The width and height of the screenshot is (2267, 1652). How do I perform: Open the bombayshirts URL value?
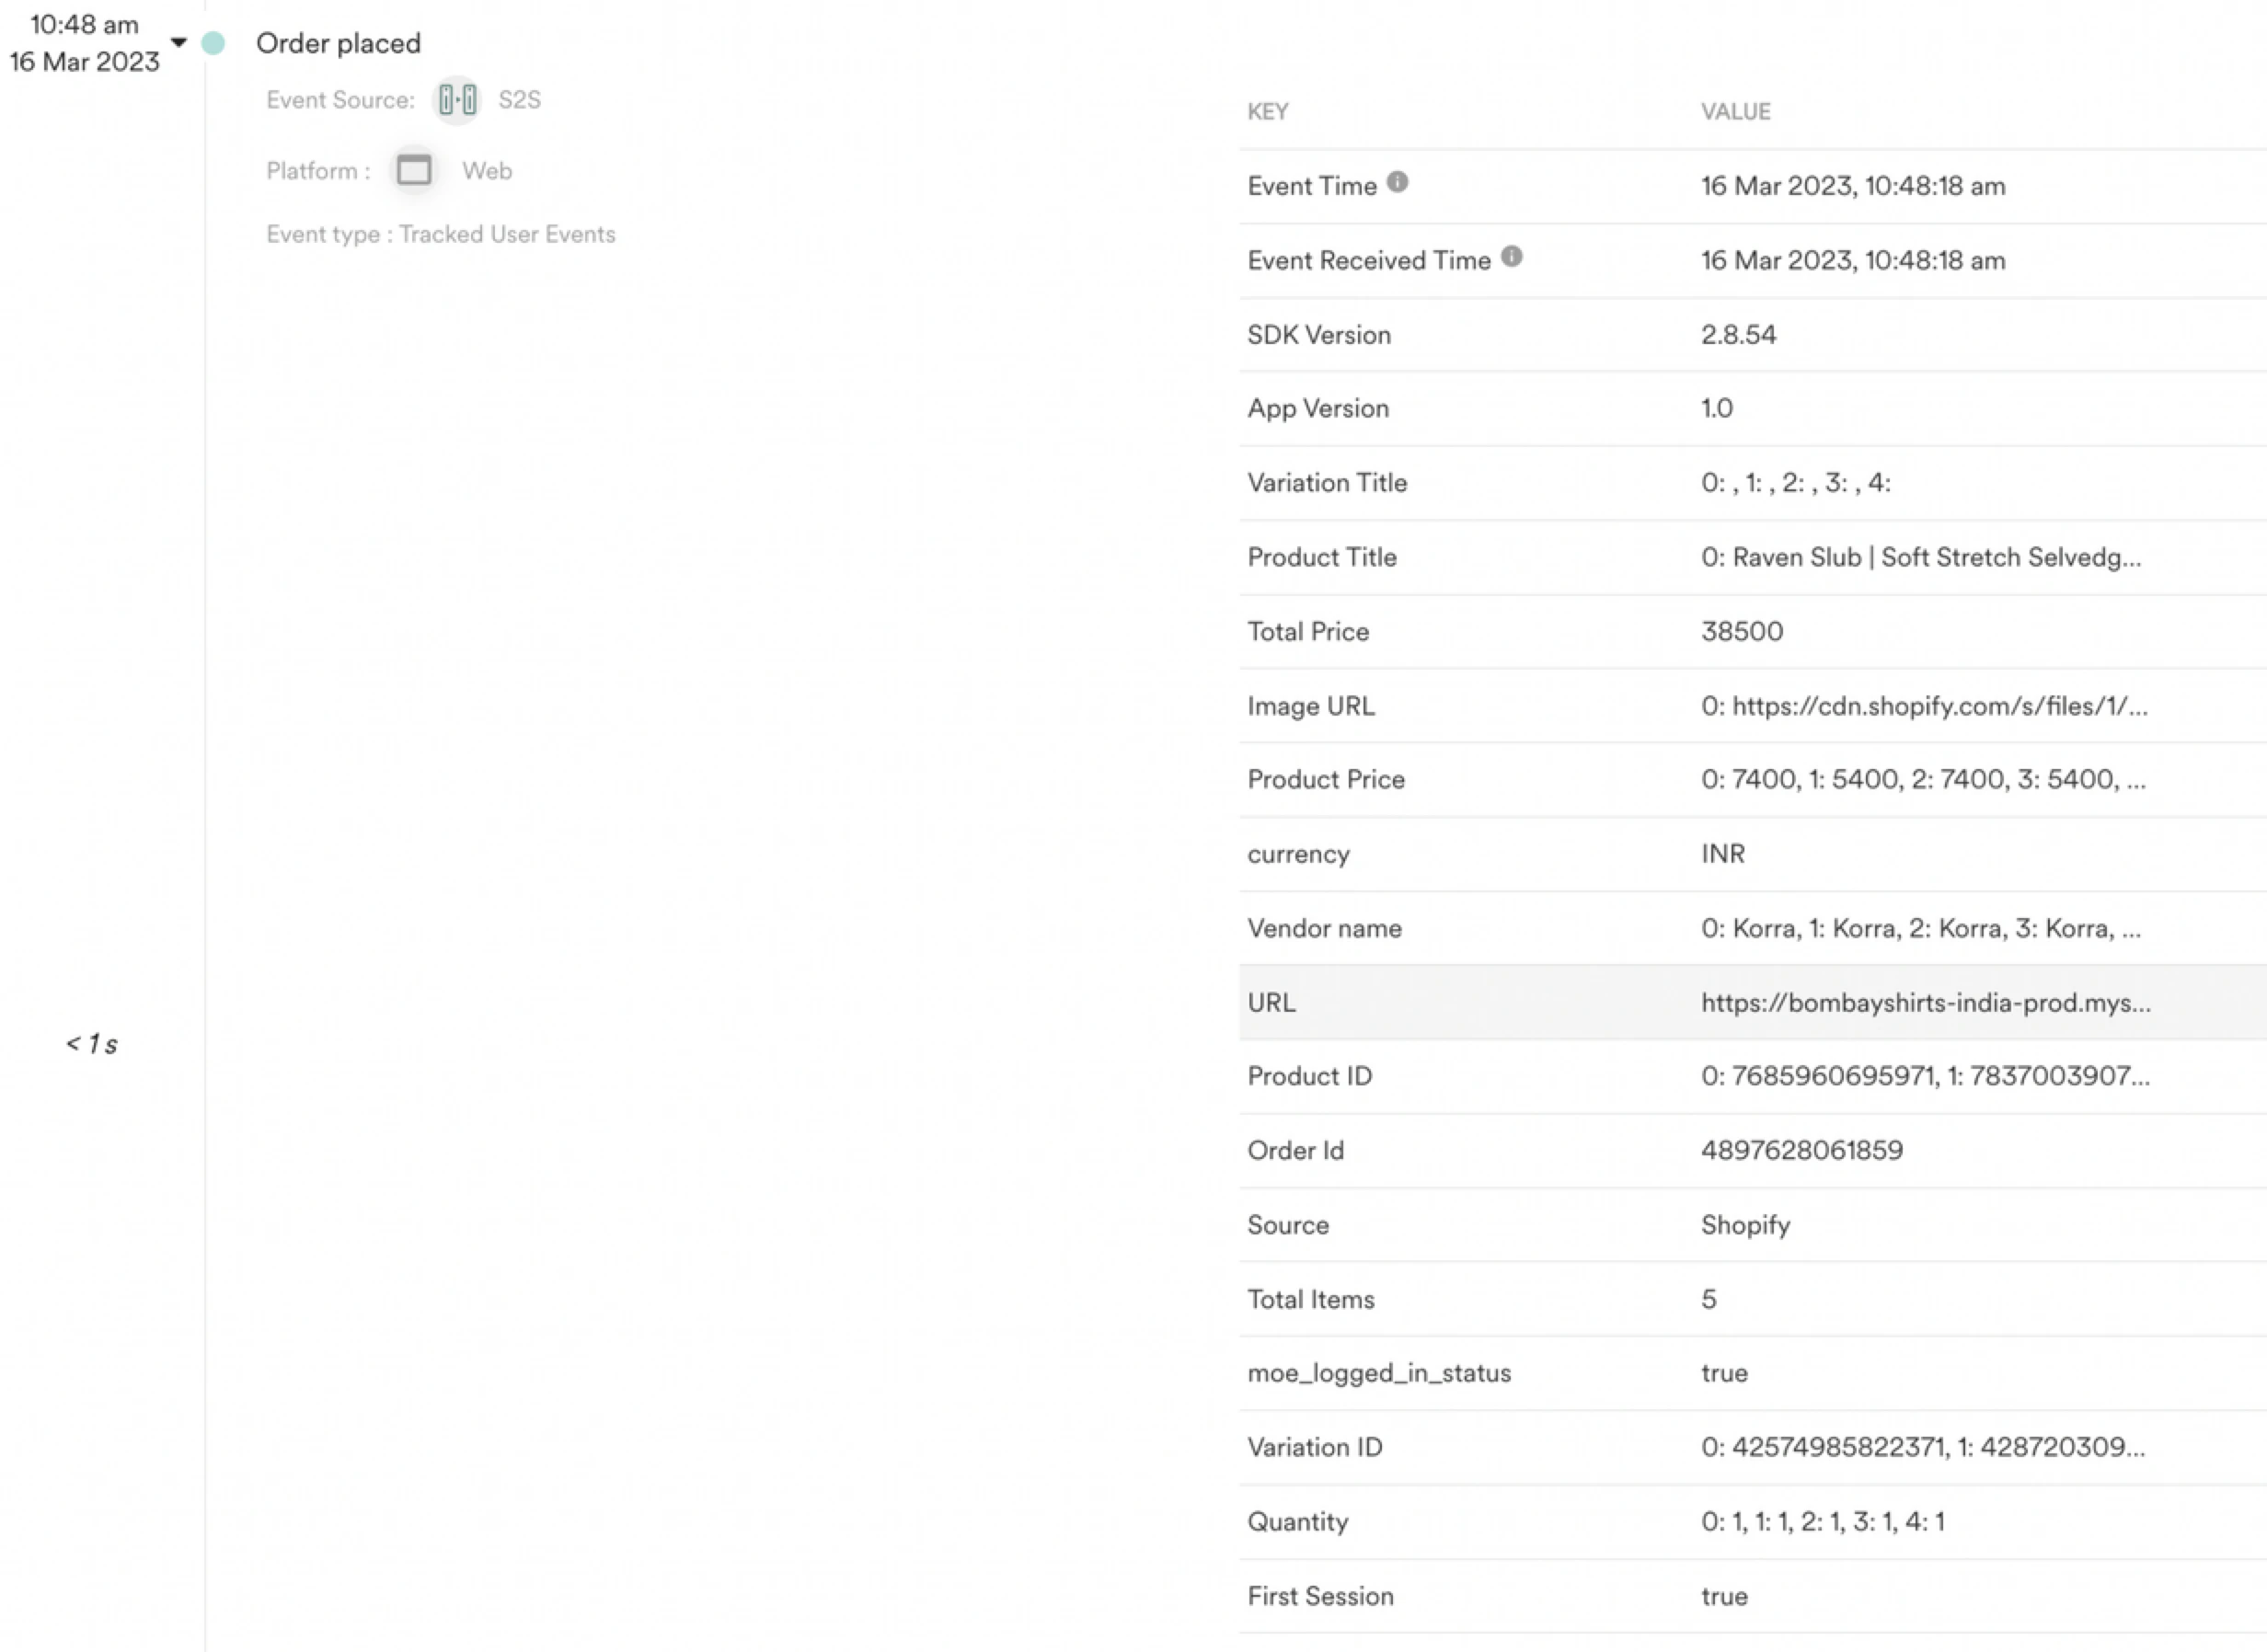pyautogui.click(x=1925, y=1002)
